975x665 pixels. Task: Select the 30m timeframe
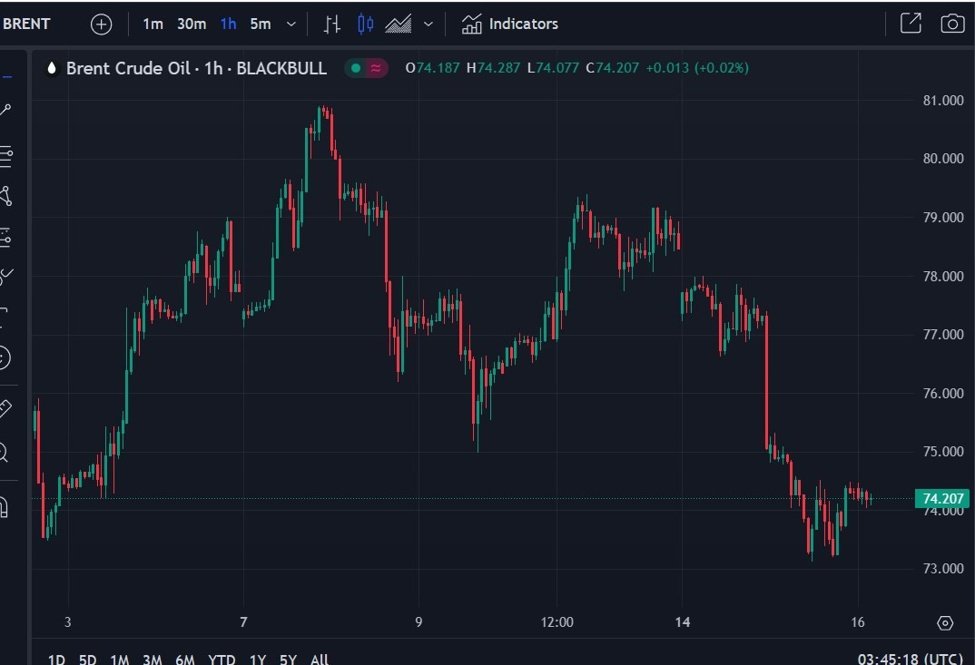point(191,24)
